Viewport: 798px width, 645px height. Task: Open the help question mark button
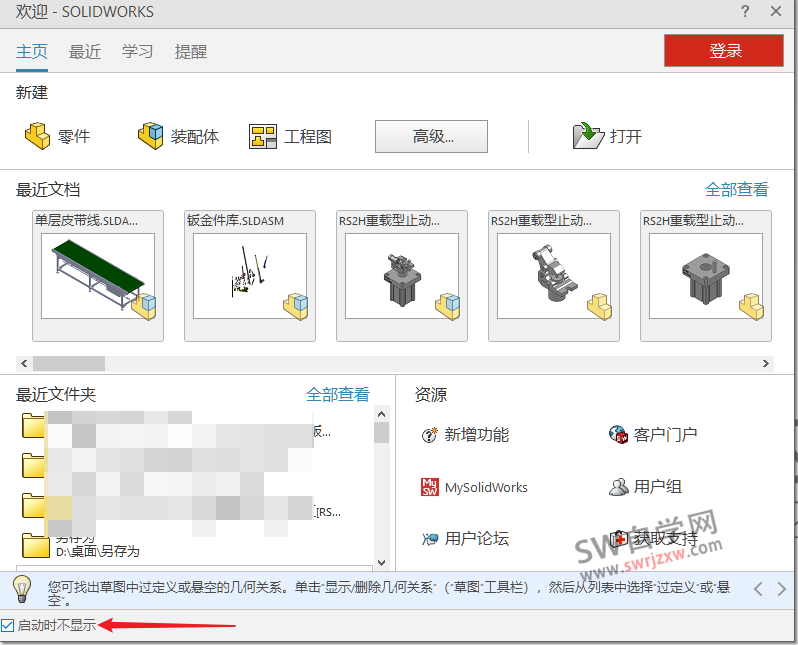point(745,11)
